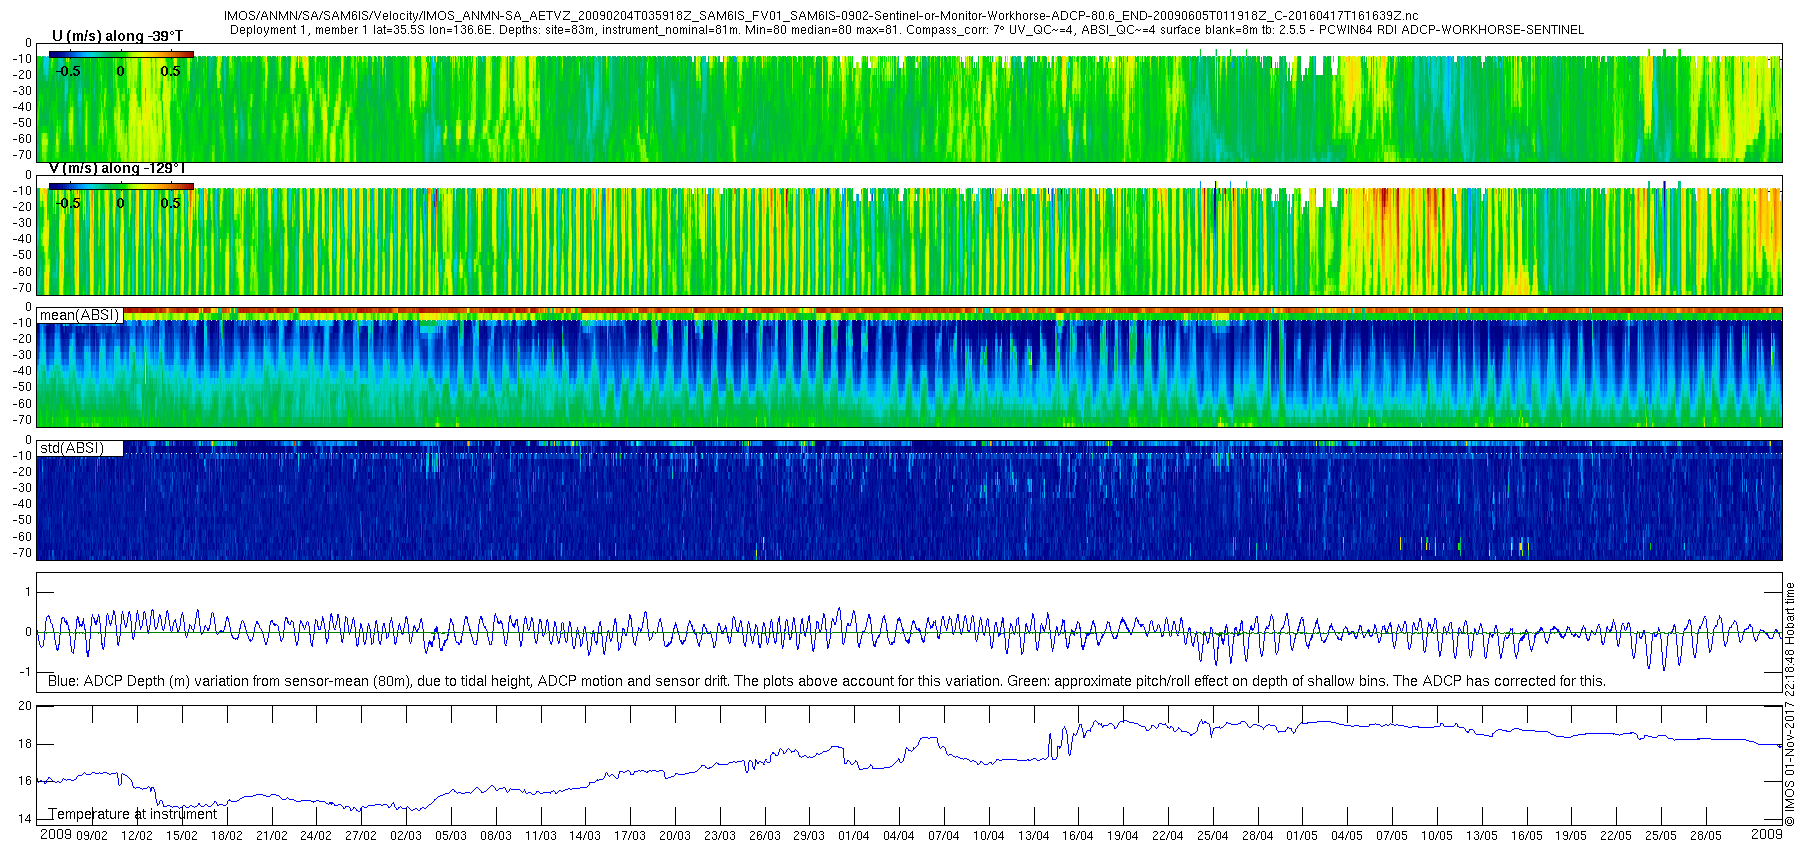Click the '01/05' date tick label
Viewport: 1800px width, 850px height.
[x=1302, y=836]
